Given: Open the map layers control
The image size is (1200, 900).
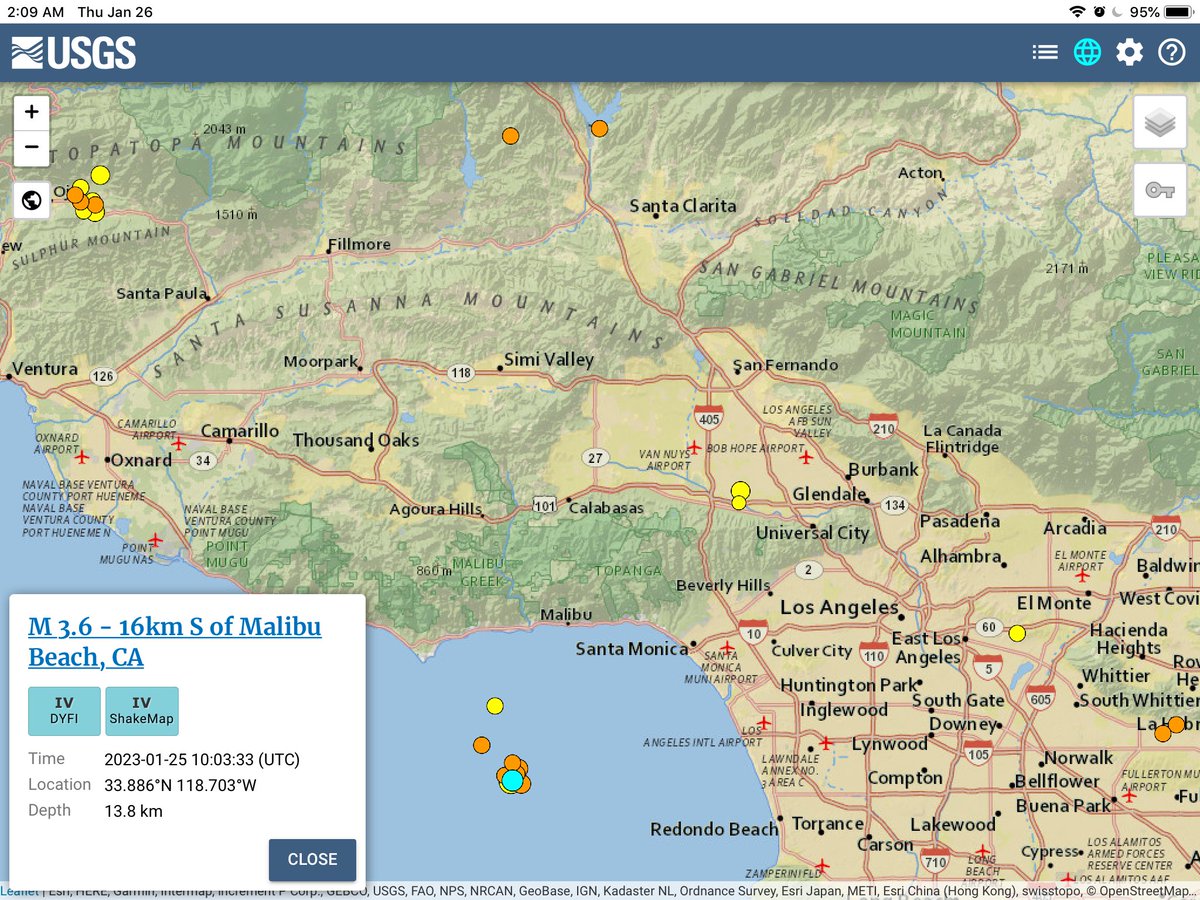Looking at the screenshot, I should (1160, 123).
